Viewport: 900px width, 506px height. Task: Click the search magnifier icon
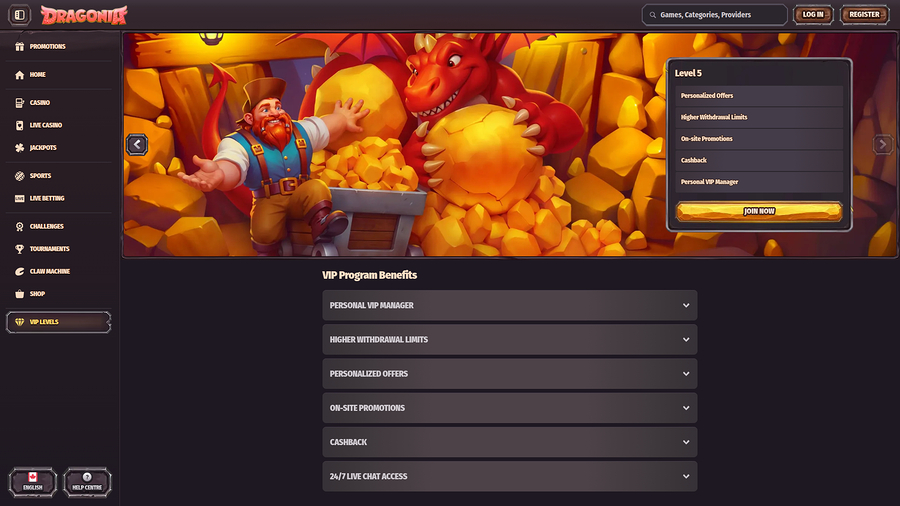(x=653, y=15)
